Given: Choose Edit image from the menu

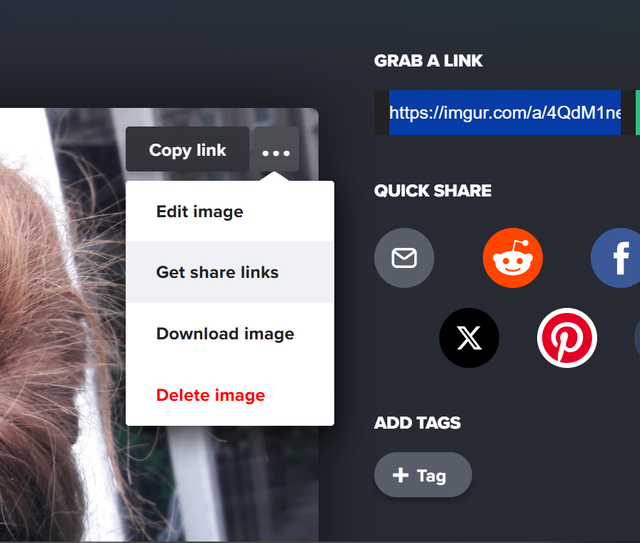Looking at the screenshot, I should 230,211.
